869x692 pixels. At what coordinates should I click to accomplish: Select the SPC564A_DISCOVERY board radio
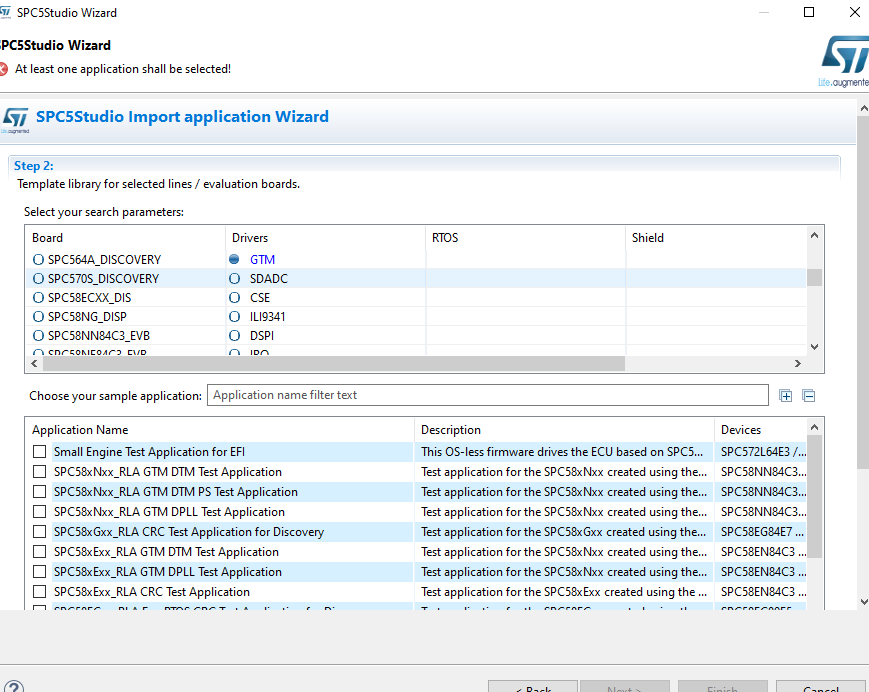[38, 259]
